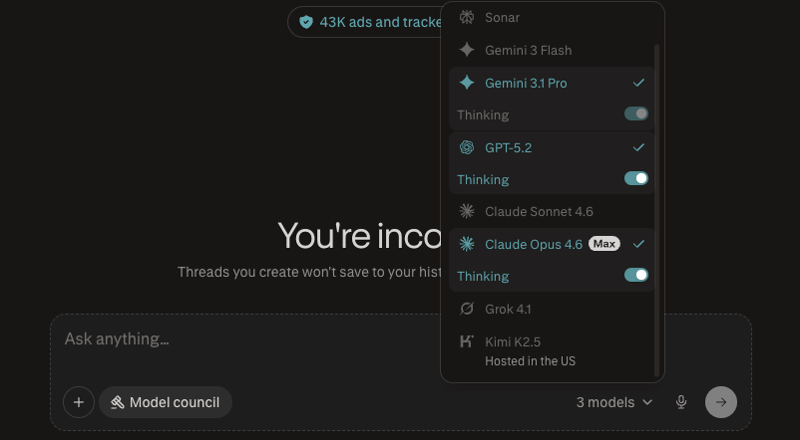
Task: Collapse the 3 models dropdown
Action: 614,402
